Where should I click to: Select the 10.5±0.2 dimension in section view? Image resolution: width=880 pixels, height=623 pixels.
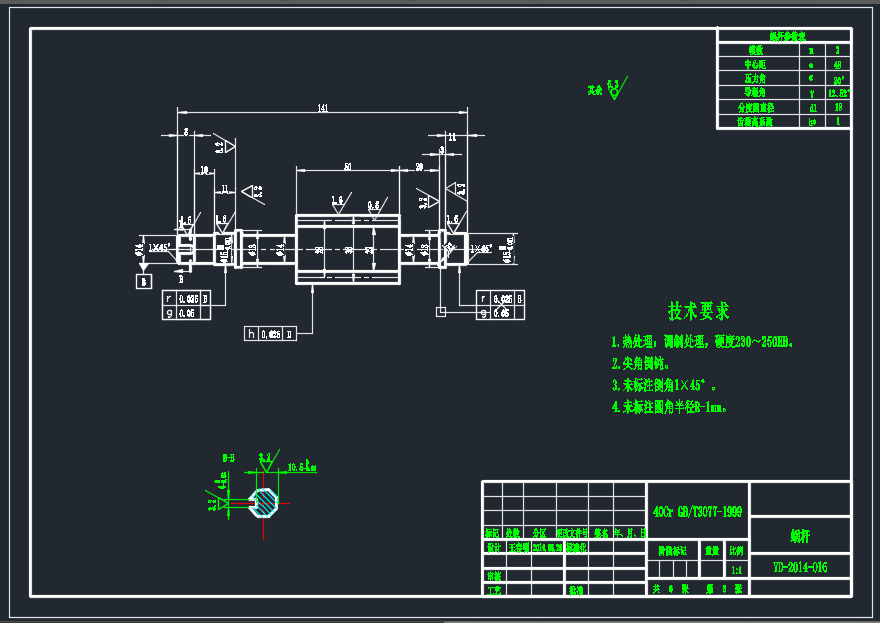(x=301, y=468)
